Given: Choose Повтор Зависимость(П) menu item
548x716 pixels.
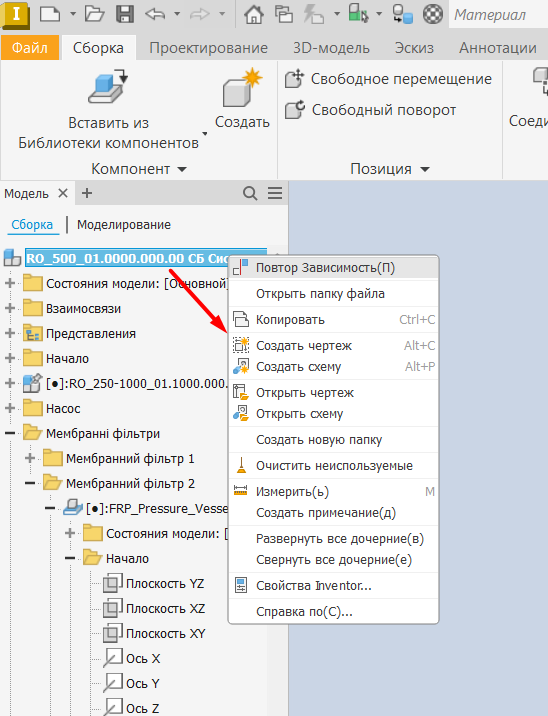Looking at the screenshot, I should coord(333,268).
